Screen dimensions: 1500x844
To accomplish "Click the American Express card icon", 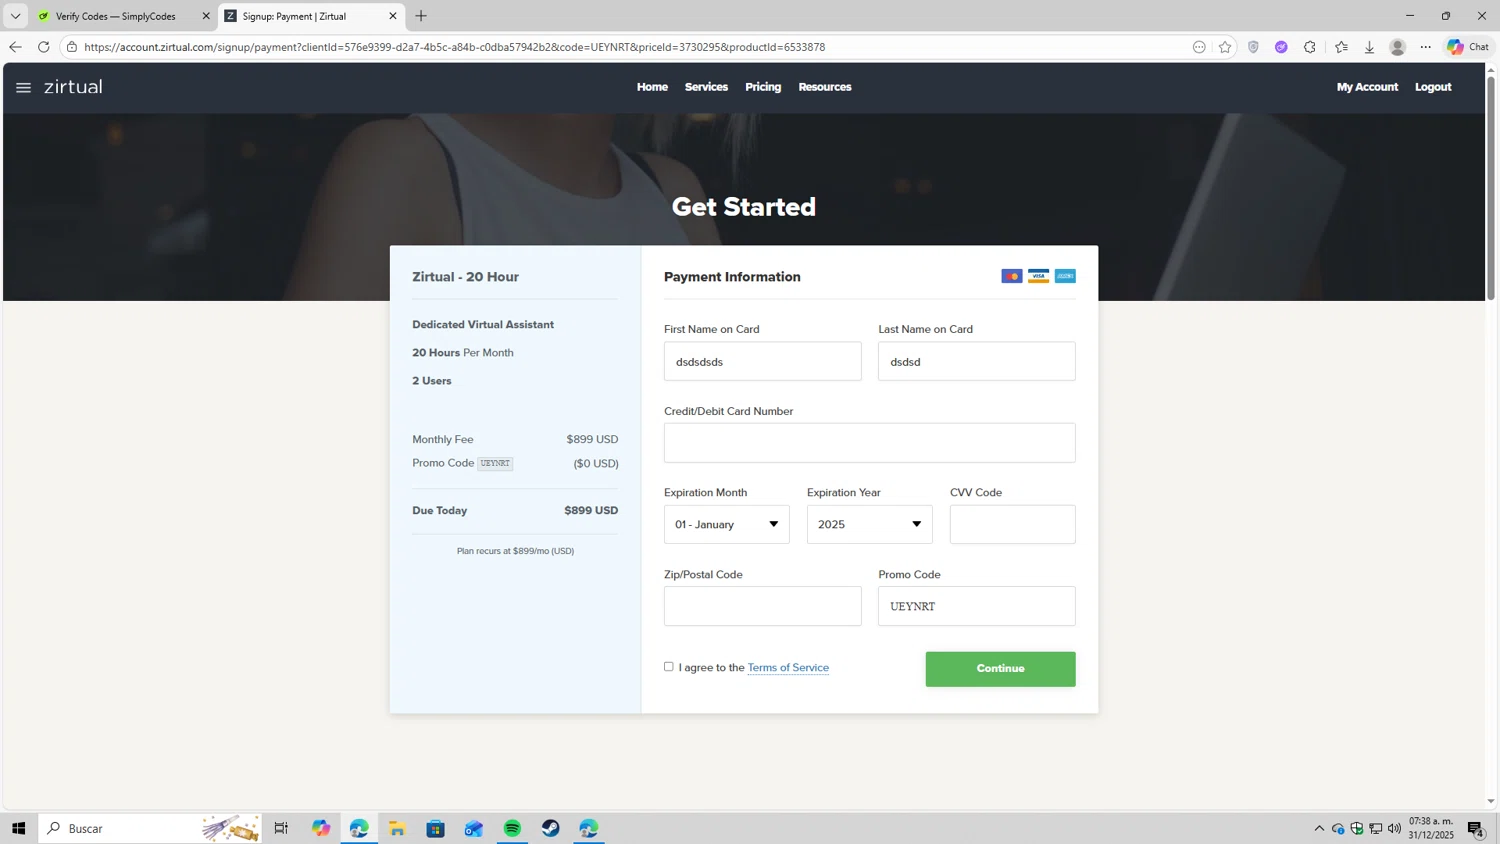I will 1065,276.
